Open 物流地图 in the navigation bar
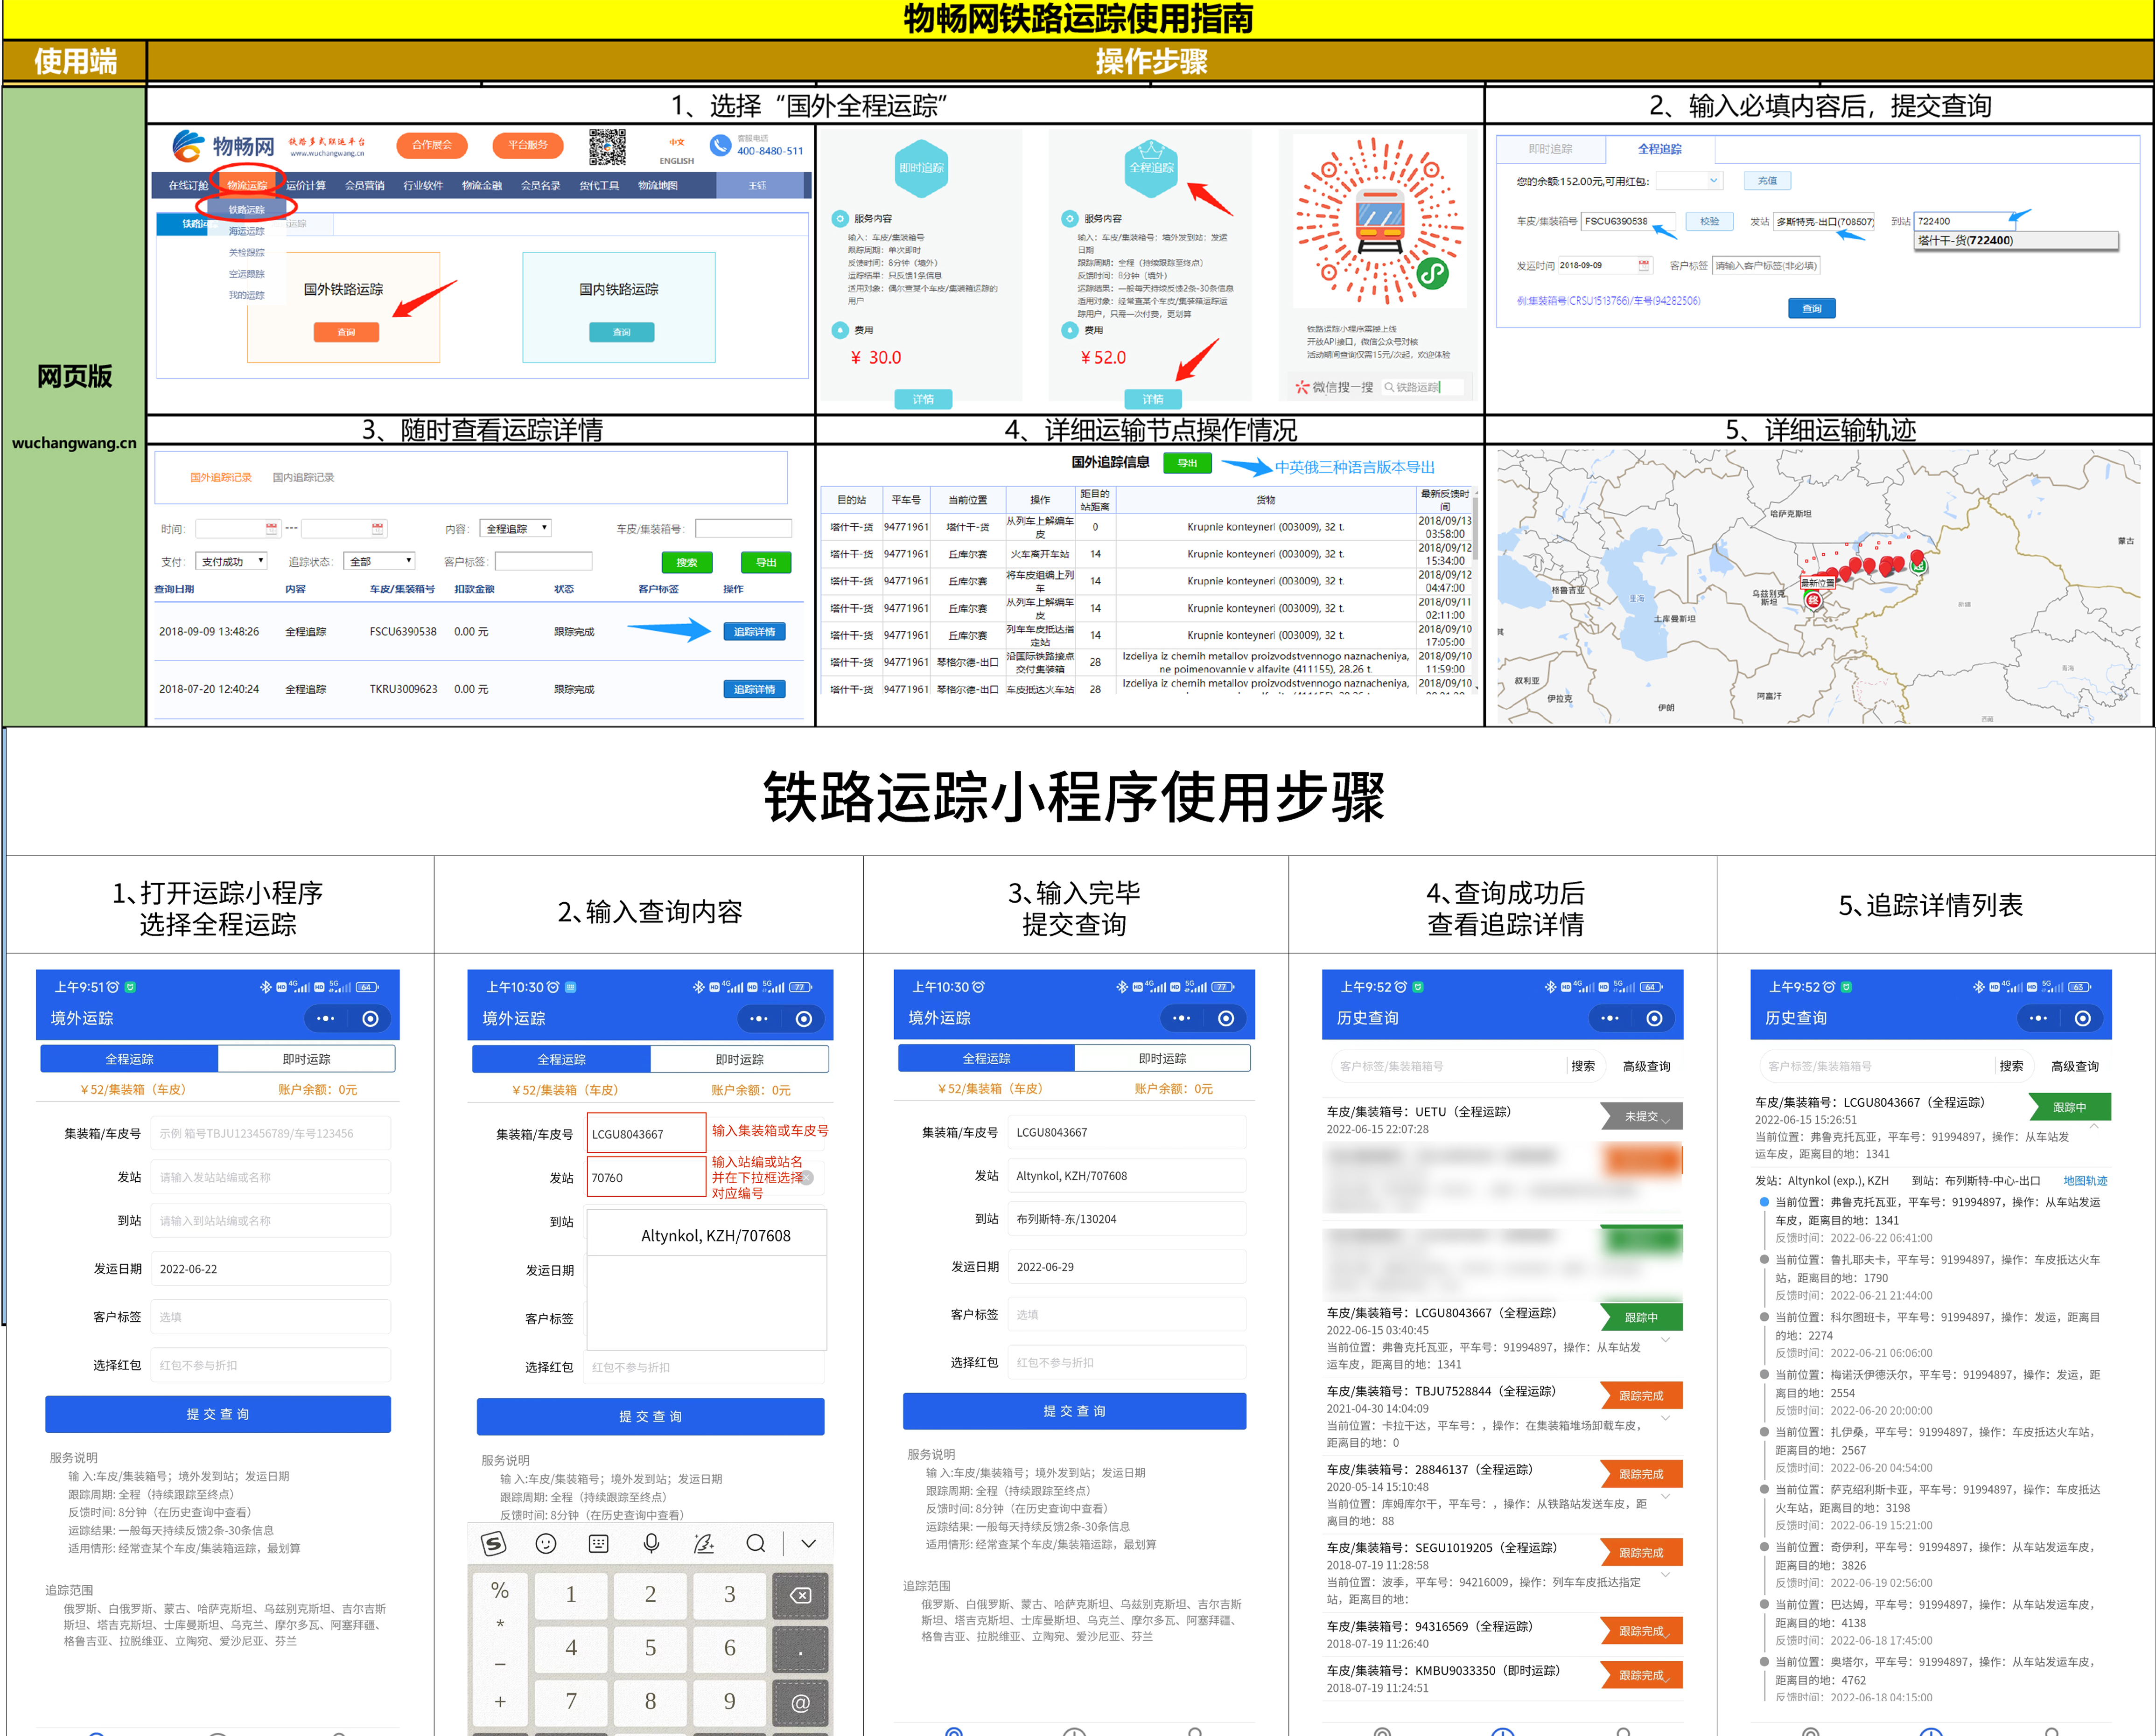 coord(658,185)
